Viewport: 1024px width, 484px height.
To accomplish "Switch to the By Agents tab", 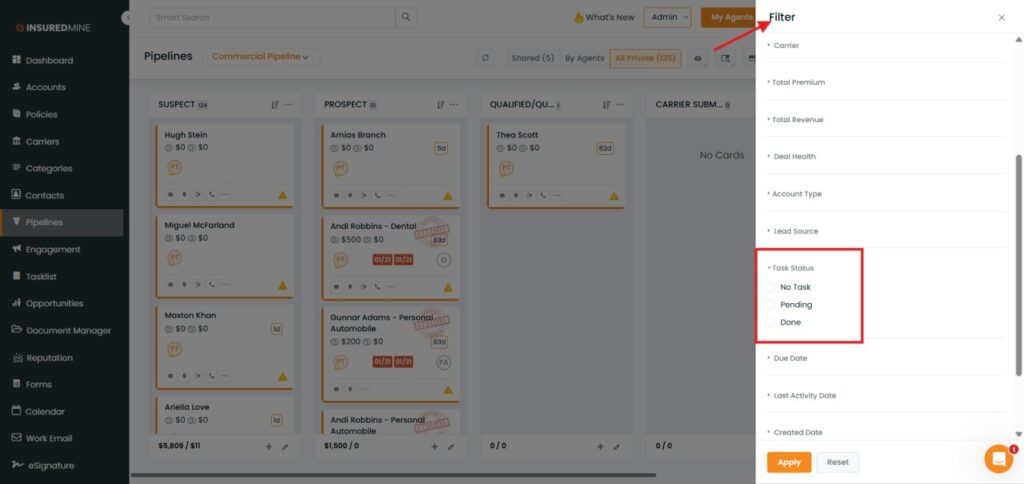I will click(x=584, y=58).
